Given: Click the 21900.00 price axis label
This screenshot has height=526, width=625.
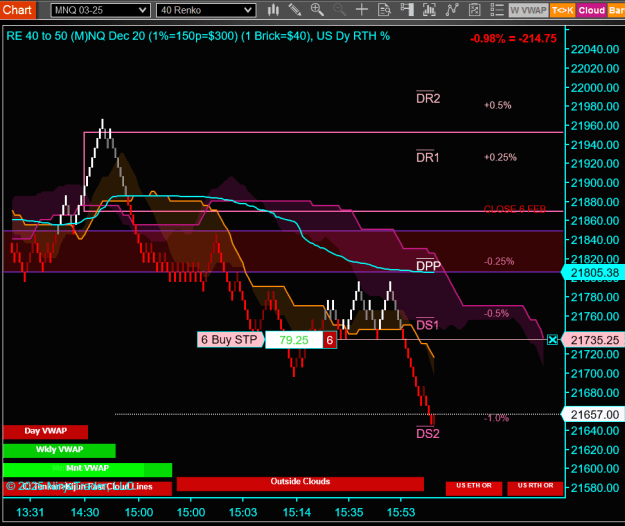Looking at the screenshot, I should tap(595, 183).
